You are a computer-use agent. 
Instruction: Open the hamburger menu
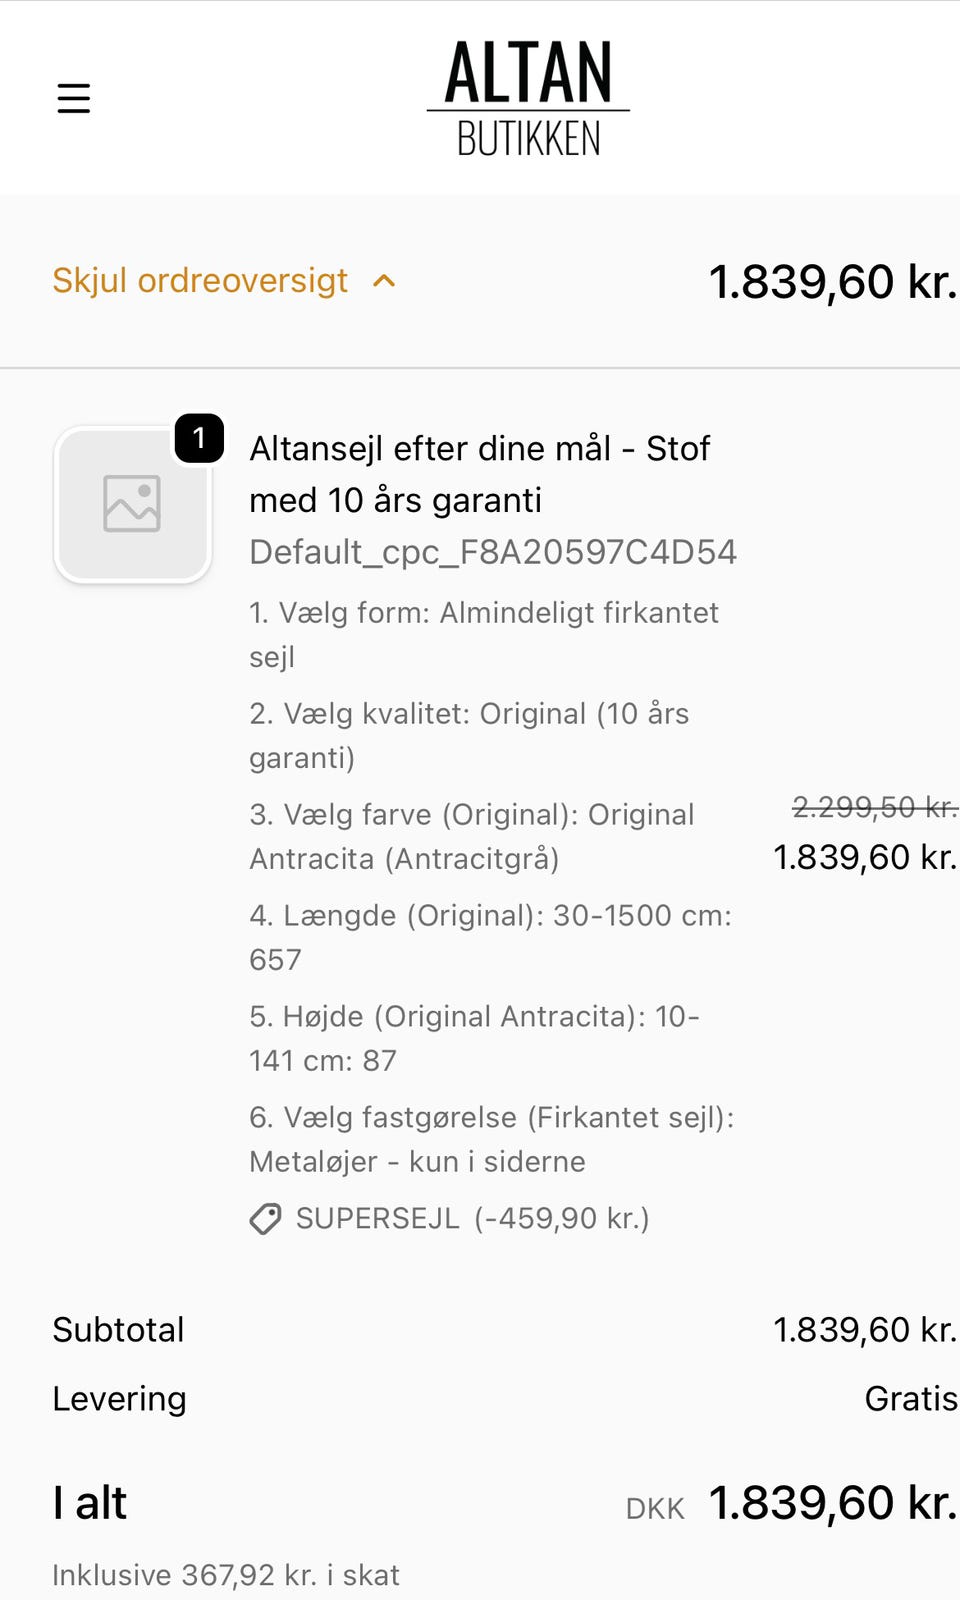click(74, 98)
